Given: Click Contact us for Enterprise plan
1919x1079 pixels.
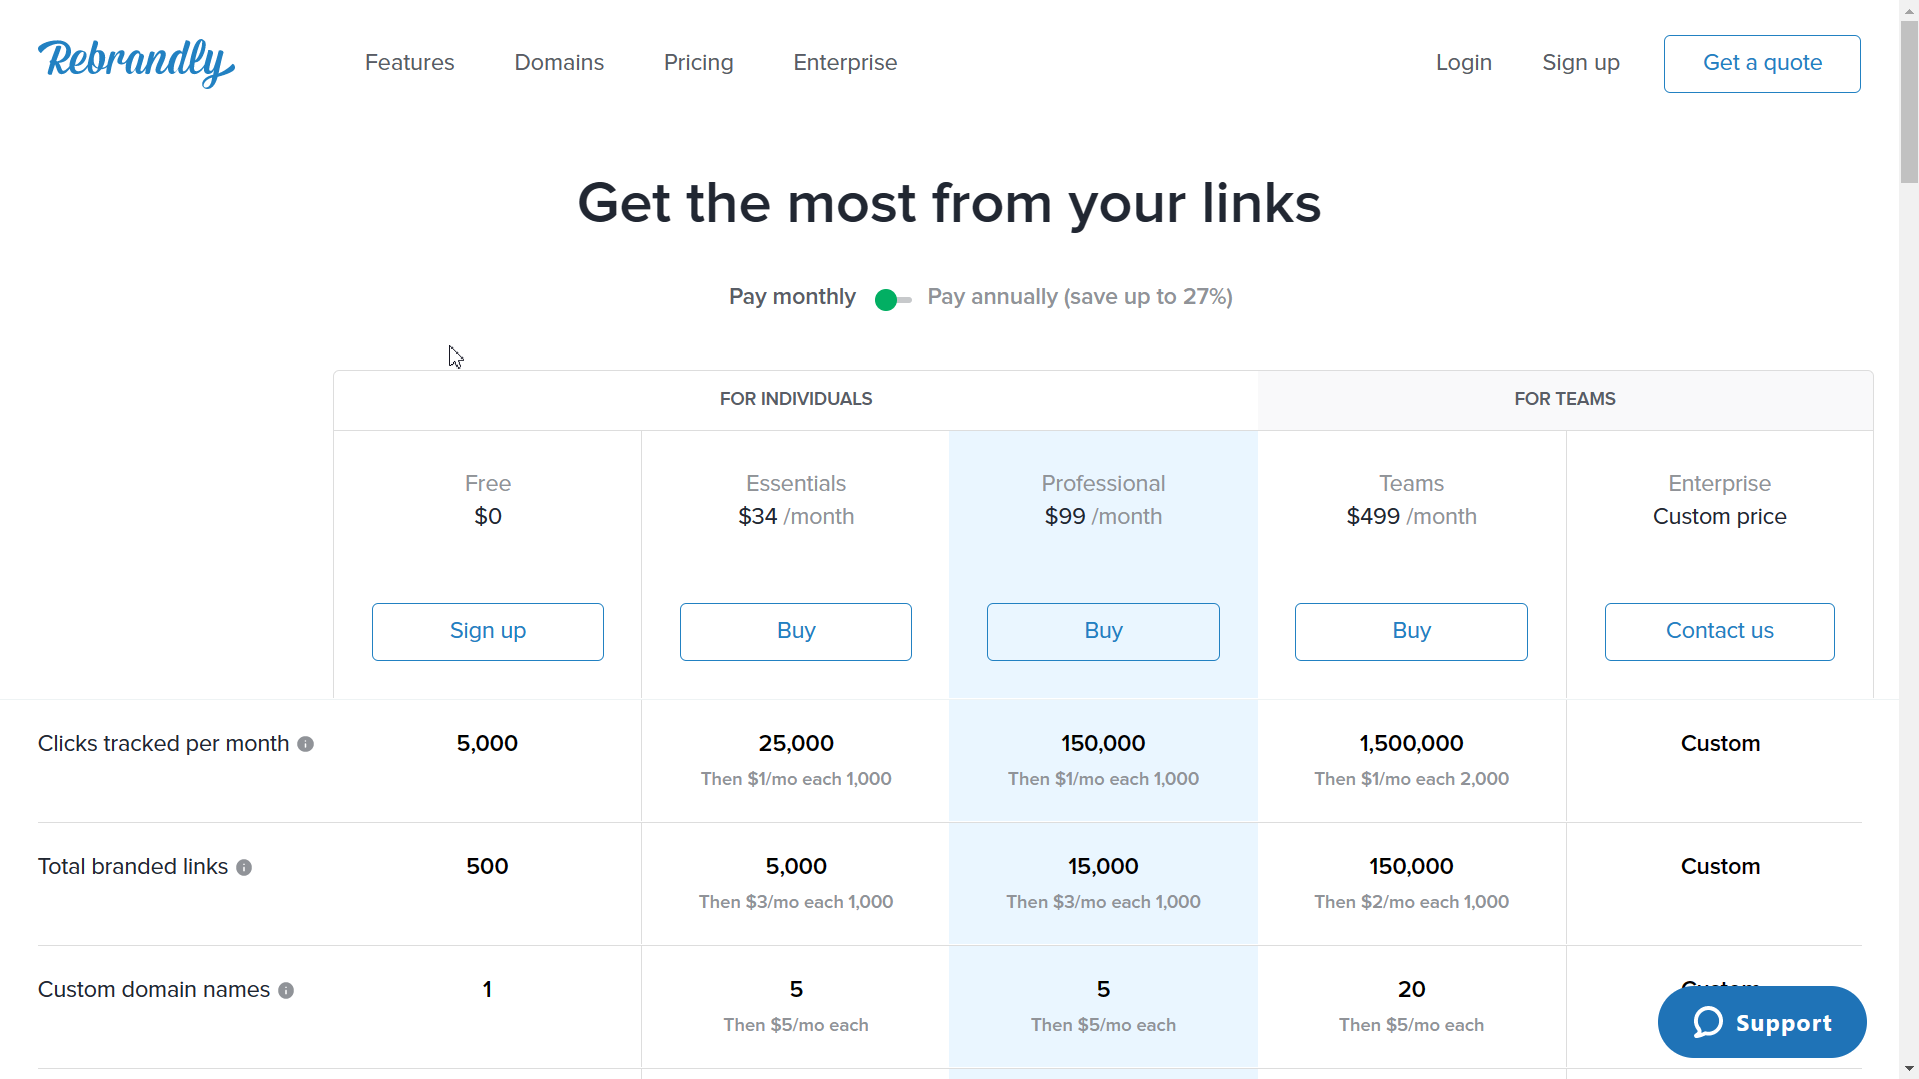Looking at the screenshot, I should tap(1720, 632).
